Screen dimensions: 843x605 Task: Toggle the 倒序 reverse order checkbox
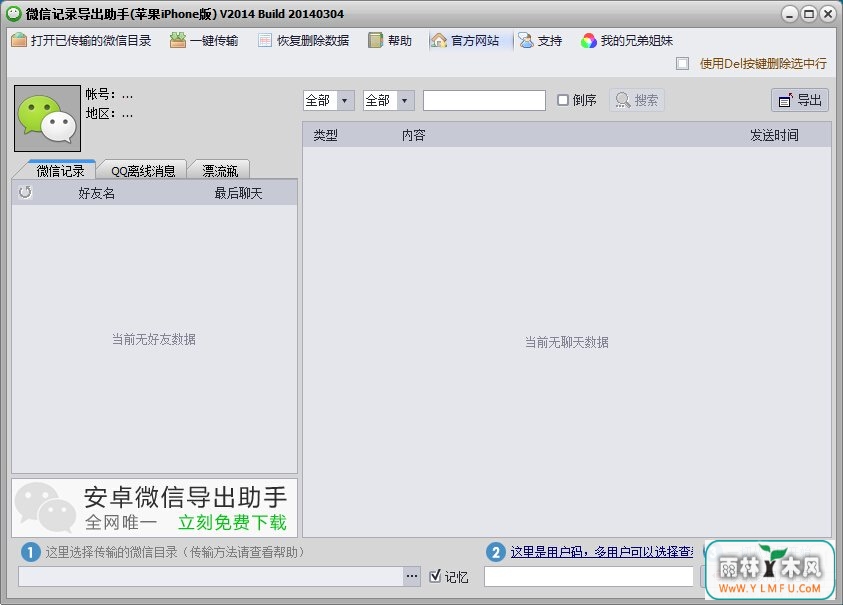pos(563,100)
